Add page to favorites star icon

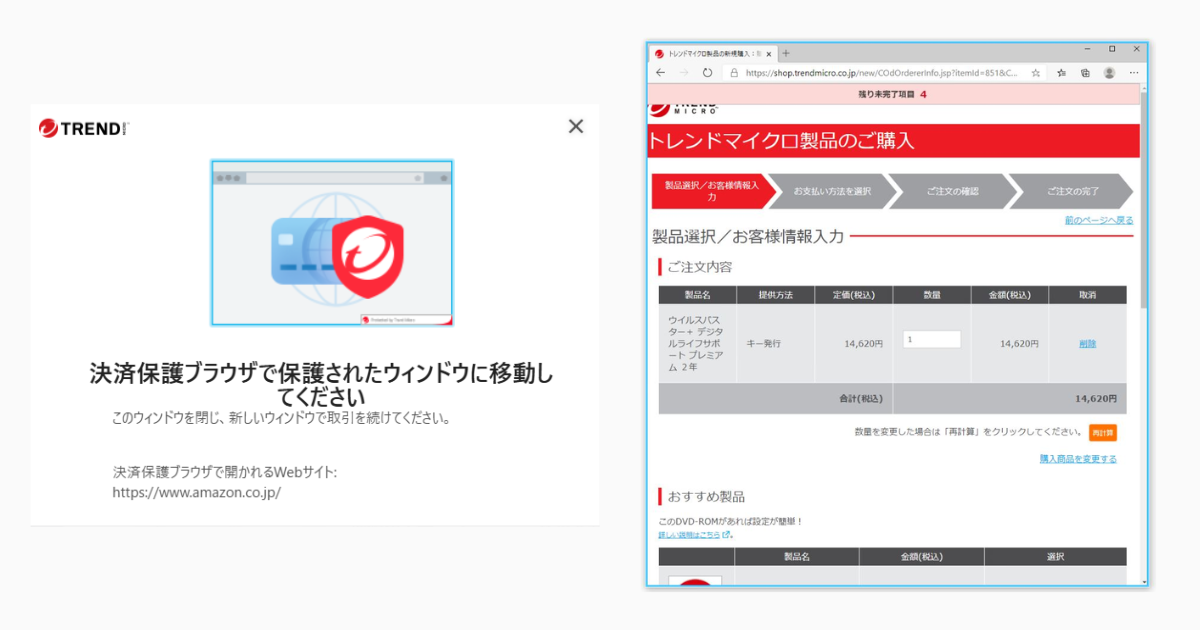[1035, 73]
